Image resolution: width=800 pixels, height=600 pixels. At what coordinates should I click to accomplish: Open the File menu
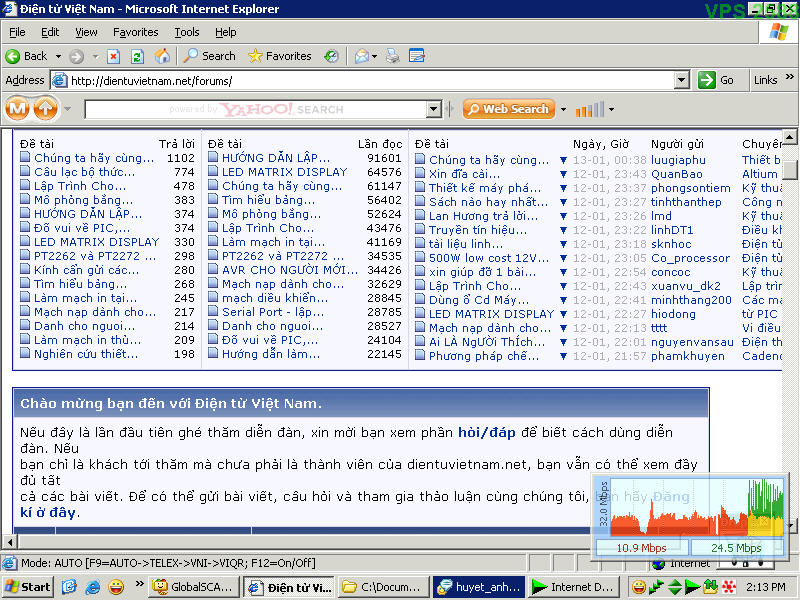pyautogui.click(x=17, y=32)
